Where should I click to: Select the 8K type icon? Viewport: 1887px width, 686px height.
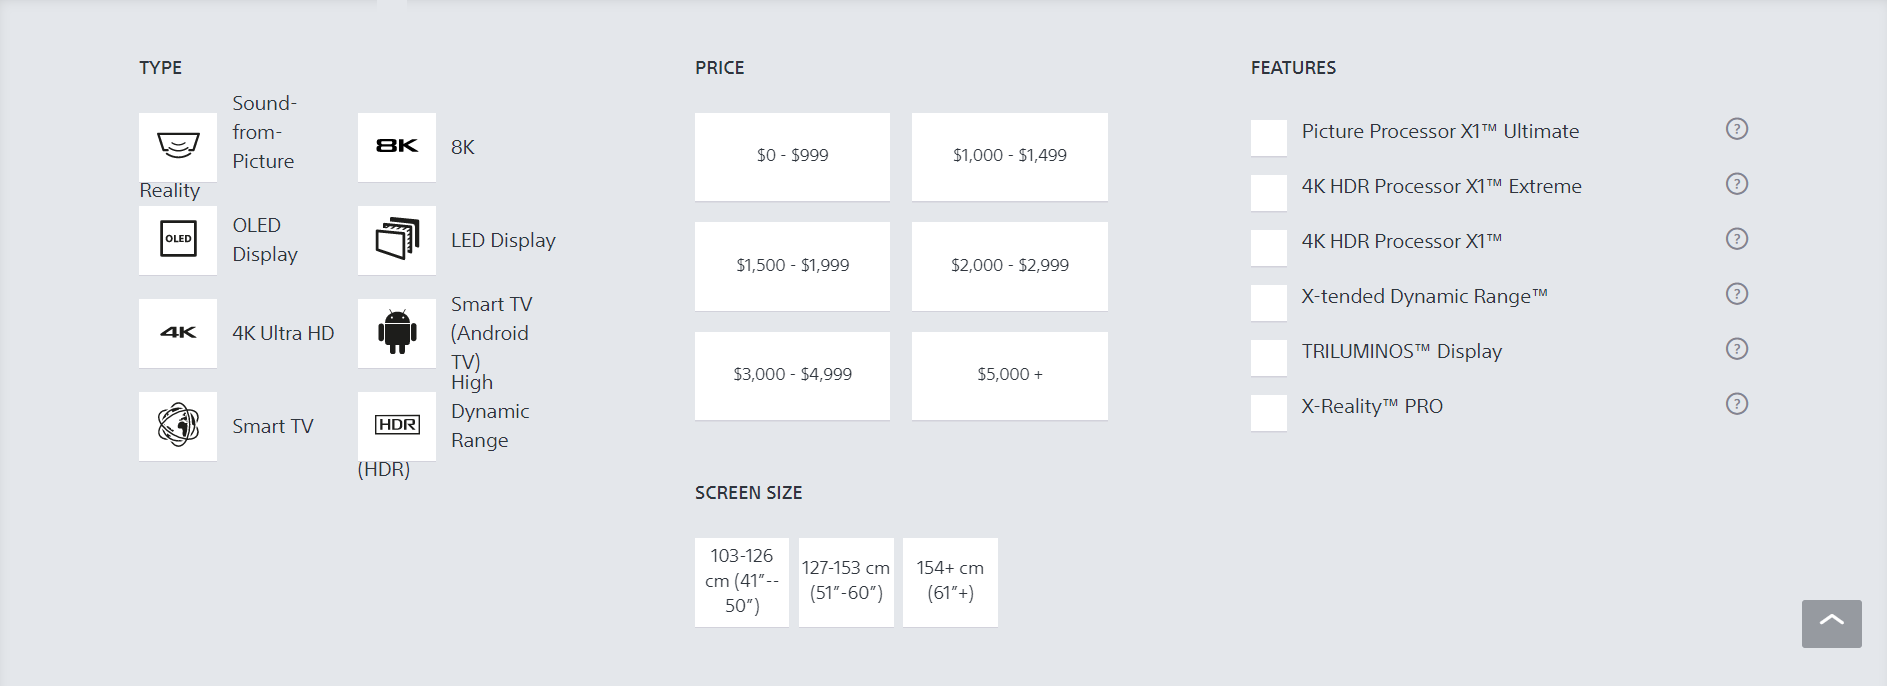pyautogui.click(x=397, y=147)
